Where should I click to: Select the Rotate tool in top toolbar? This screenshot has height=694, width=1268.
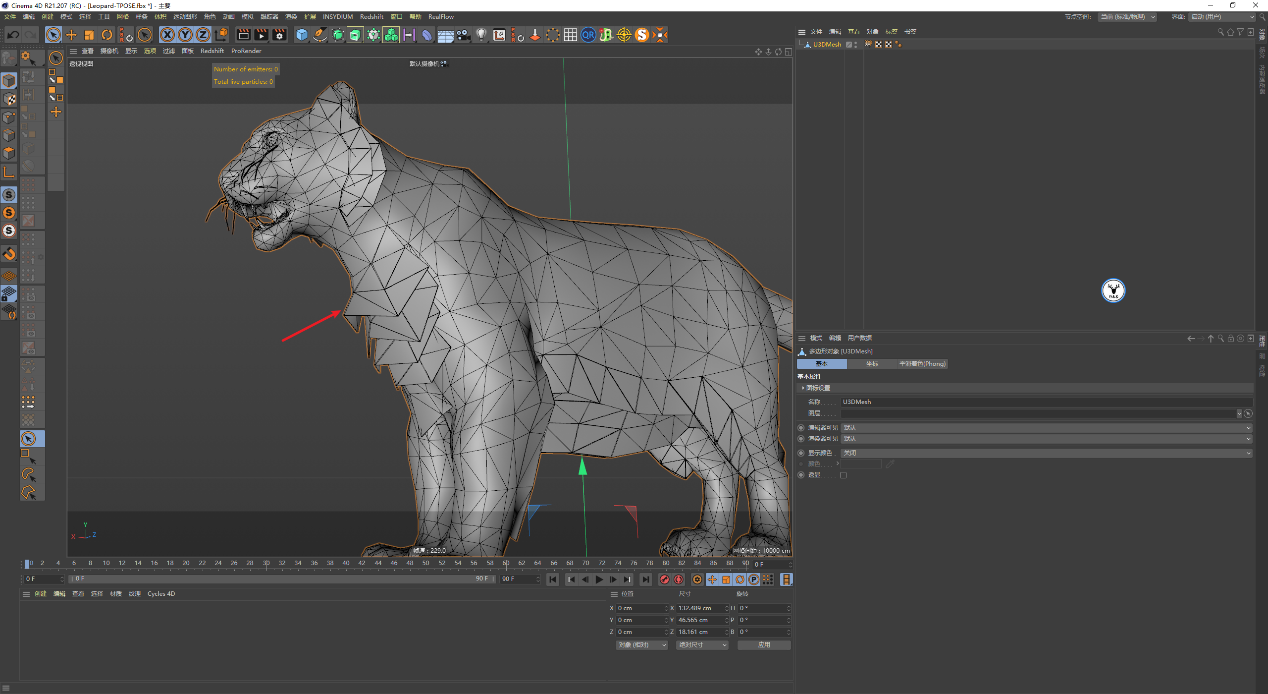tap(106, 35)
